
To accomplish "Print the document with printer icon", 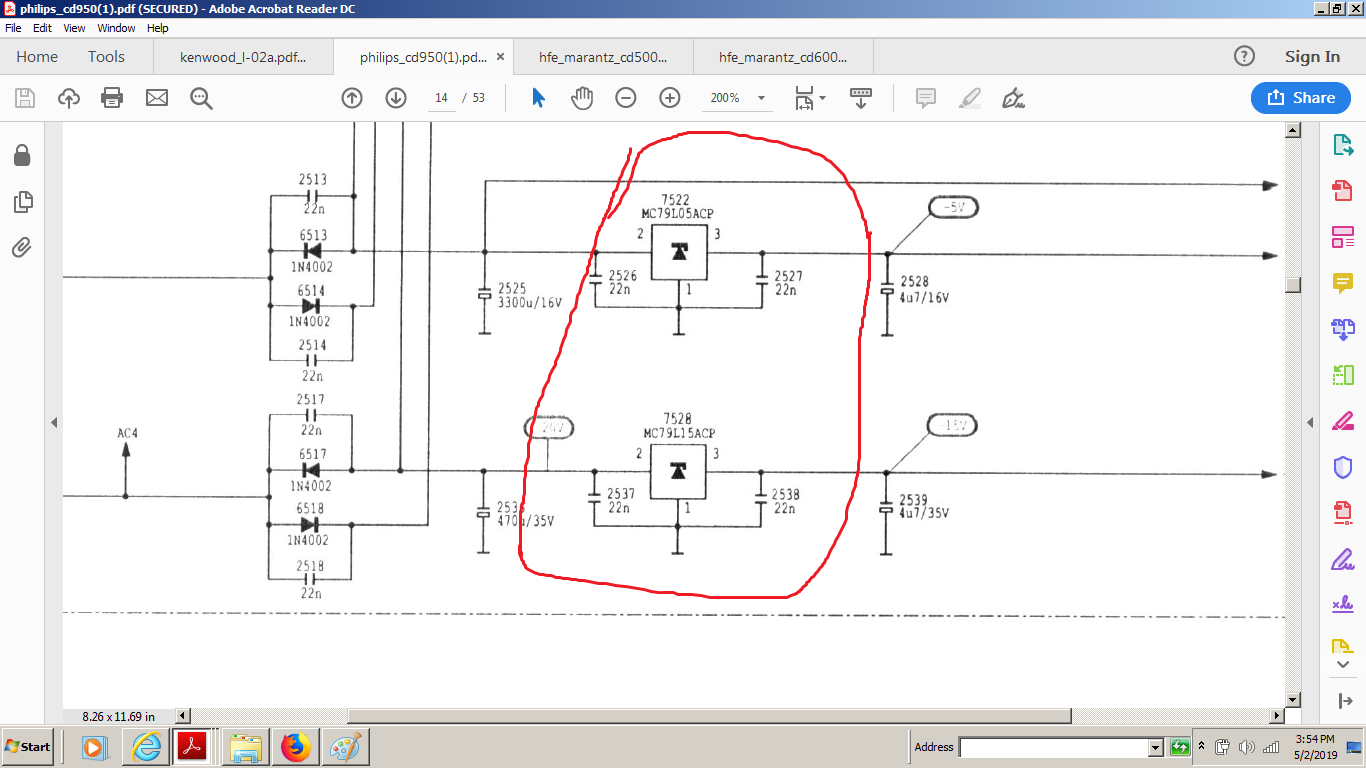I will [112, 98].
